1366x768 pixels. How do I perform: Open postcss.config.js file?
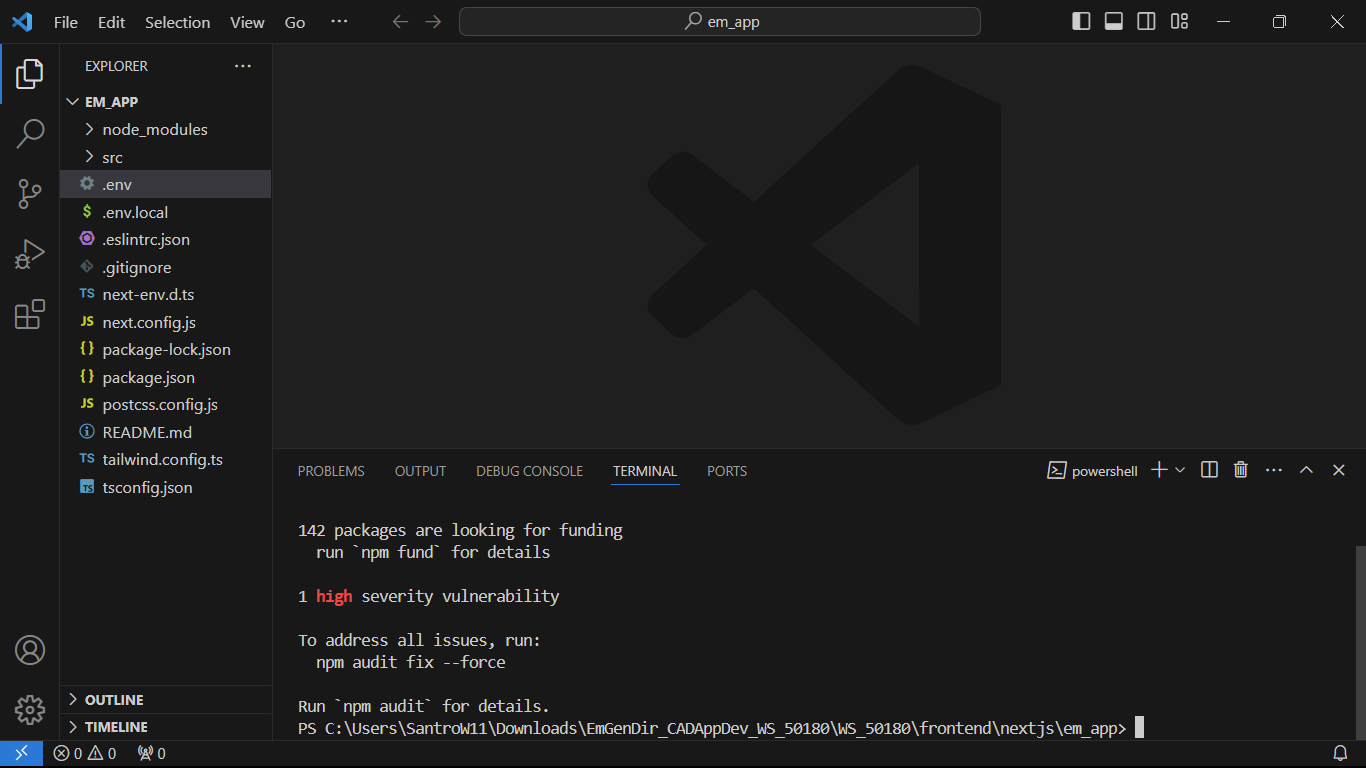tap(165, 404)
